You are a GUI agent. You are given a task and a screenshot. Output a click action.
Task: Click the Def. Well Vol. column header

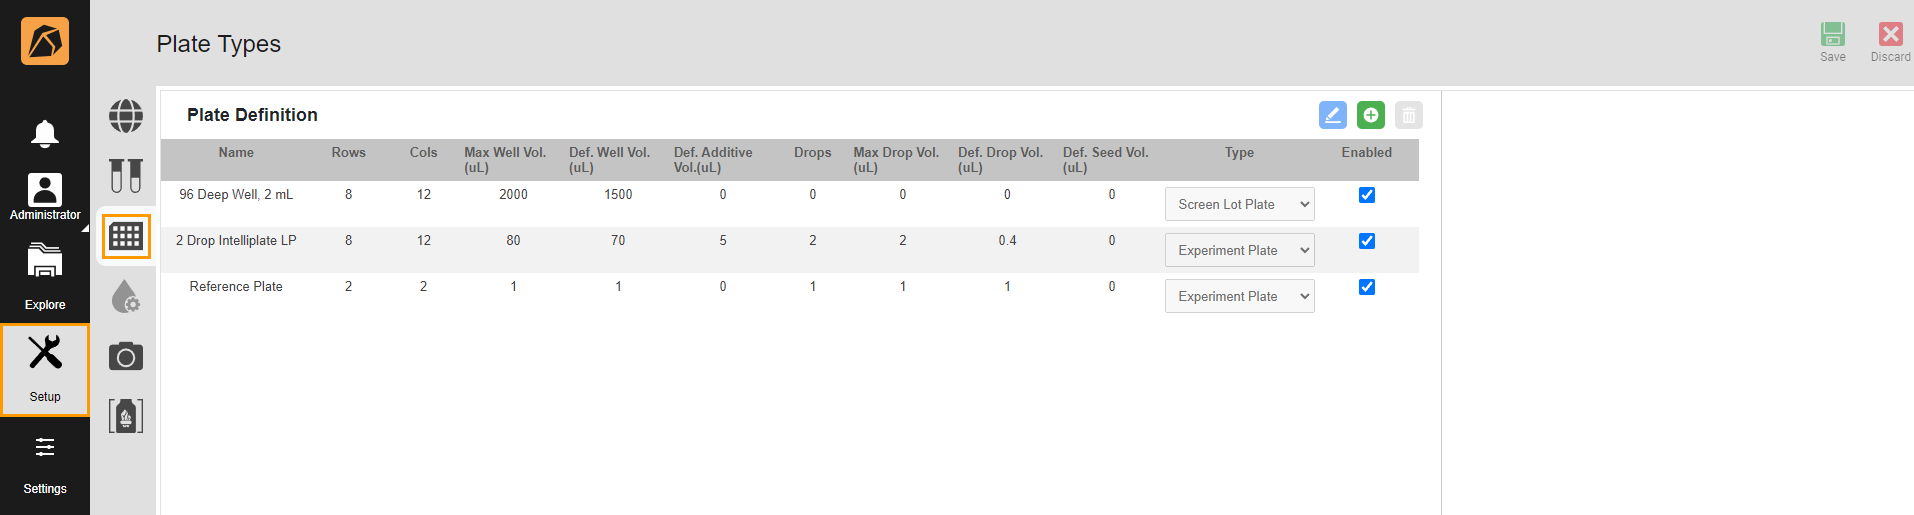coord(609,160)
